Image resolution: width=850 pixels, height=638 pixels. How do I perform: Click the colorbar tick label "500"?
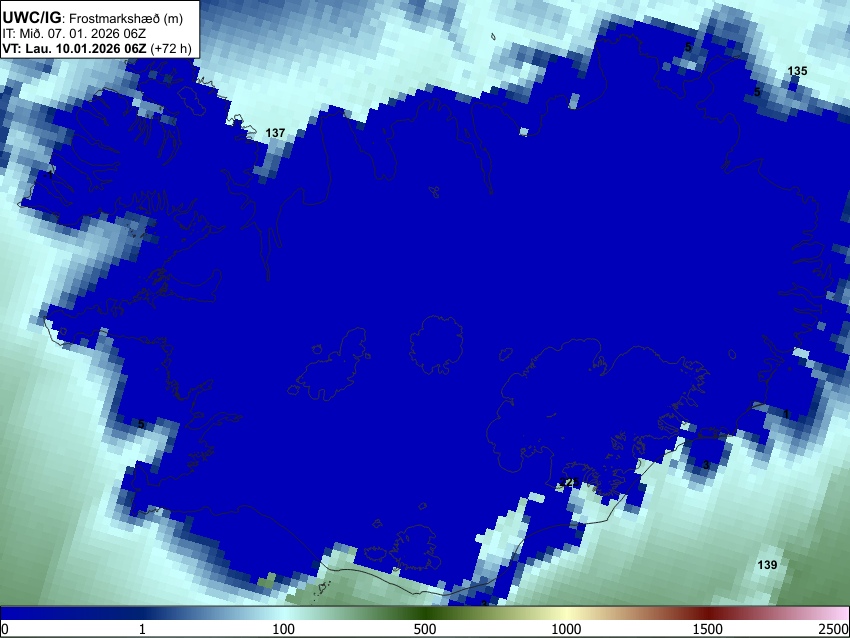(425, 629)
